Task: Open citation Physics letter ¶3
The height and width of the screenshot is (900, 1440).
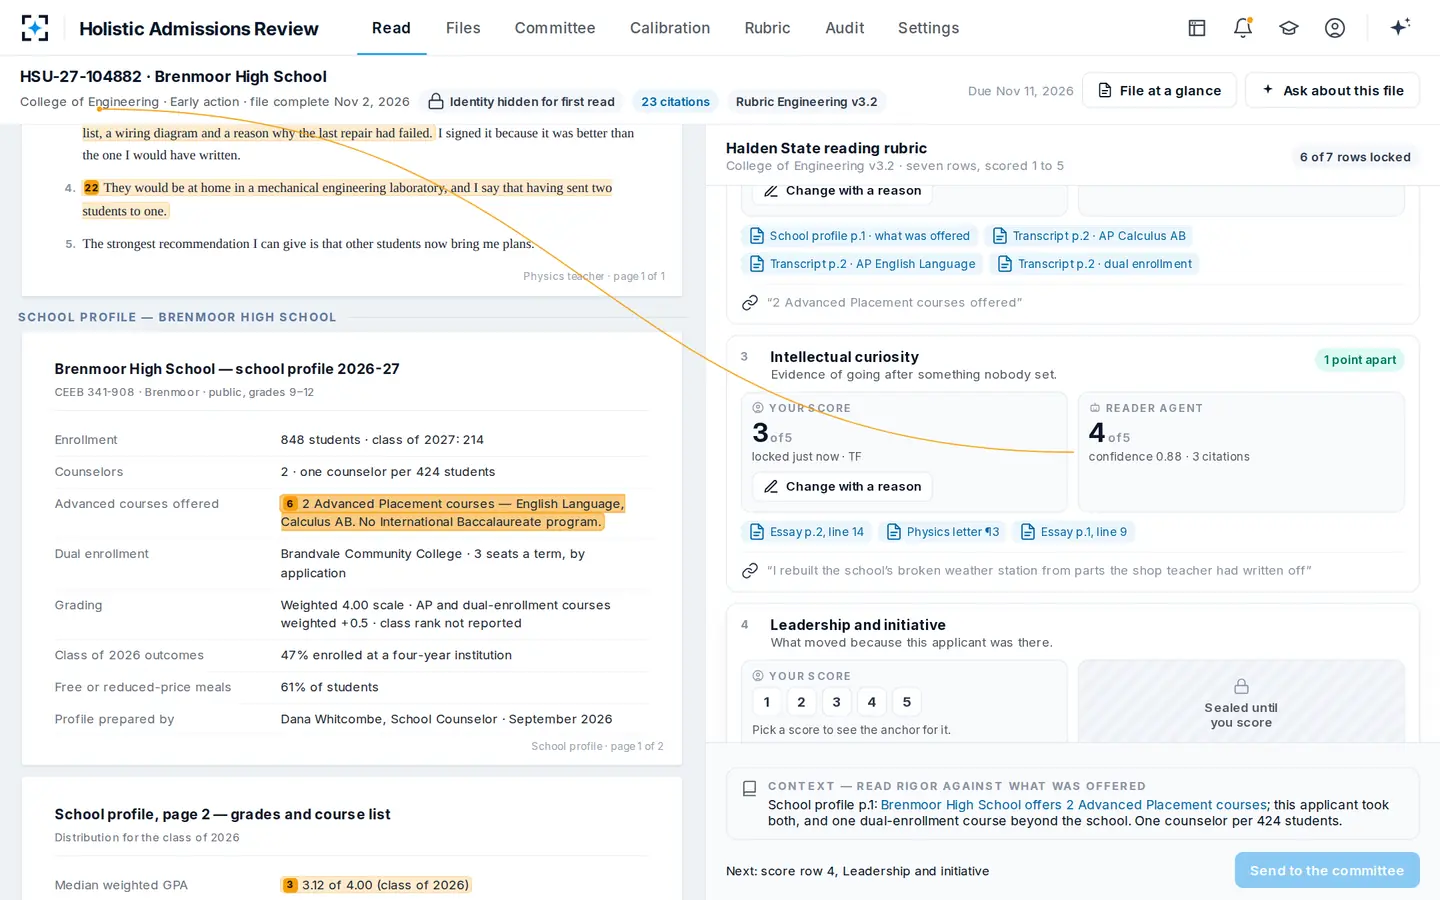Action: (x=943, y=532)
